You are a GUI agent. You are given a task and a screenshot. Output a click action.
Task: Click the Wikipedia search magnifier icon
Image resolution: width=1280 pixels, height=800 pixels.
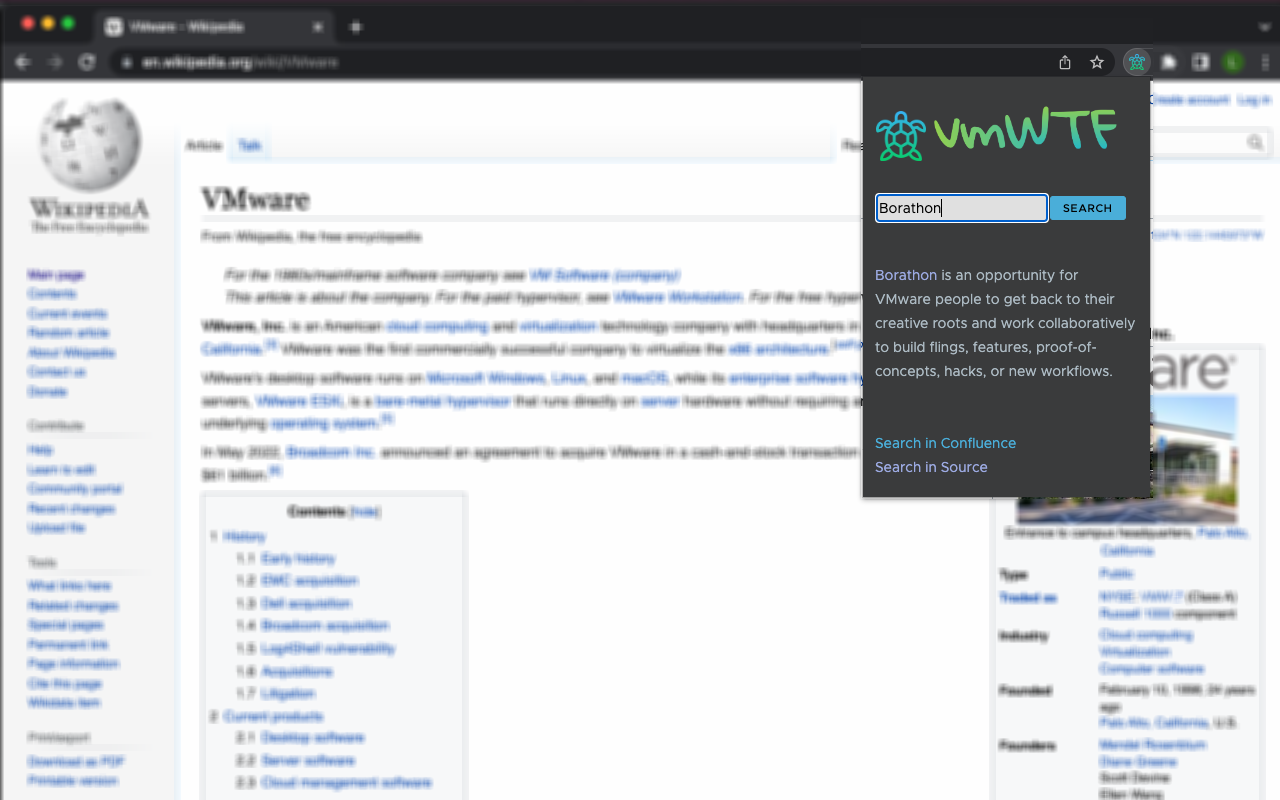(1256, 144)
